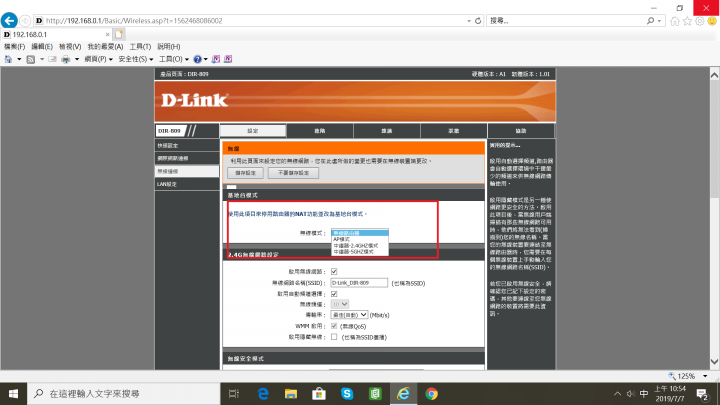Viewport: 720px width, 405px height.
Task: Open the print dropdown arrow in the command bar
Action: coord(77,59)
